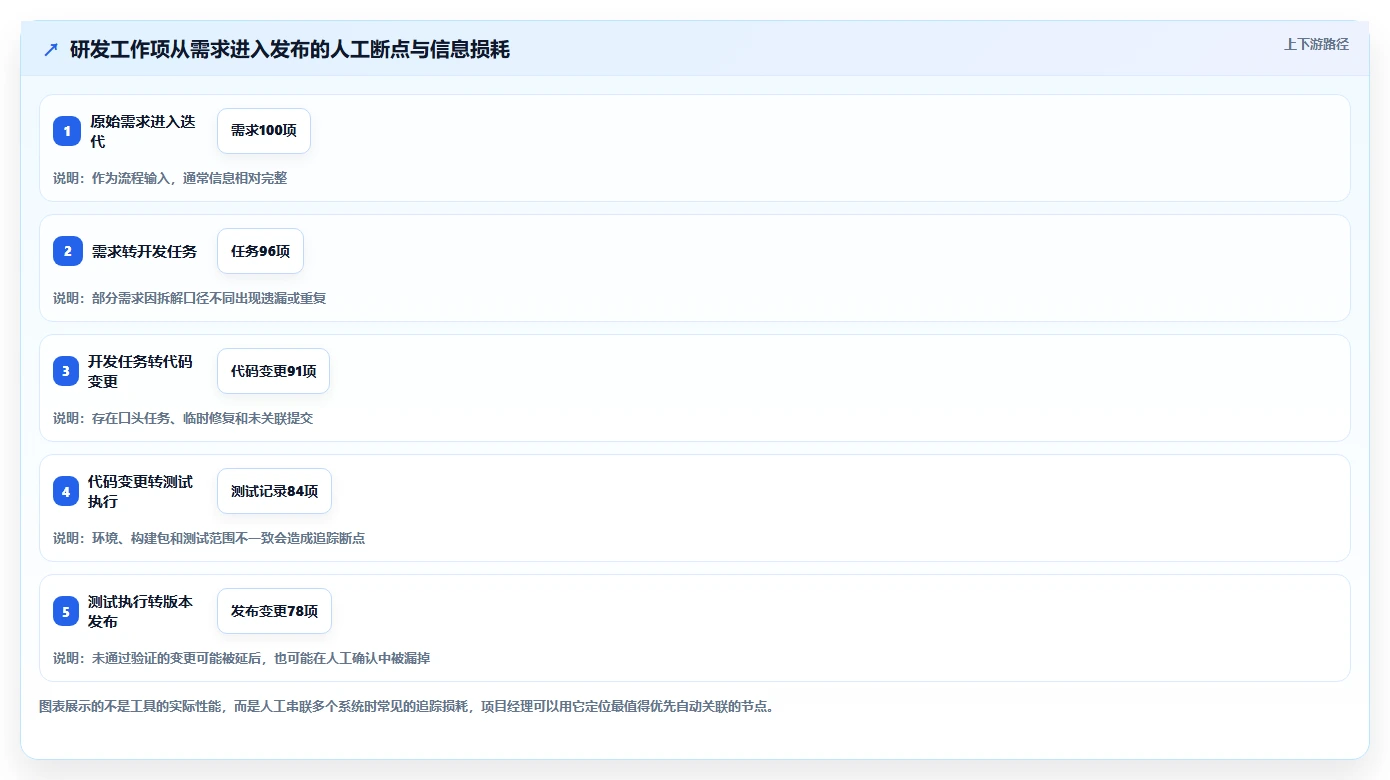The width and height of the screenshot is (1390, 780).
Task: Click the title 研发工作项从需求进入发布的人工断点与信息损耗
Action: (290, 49)
